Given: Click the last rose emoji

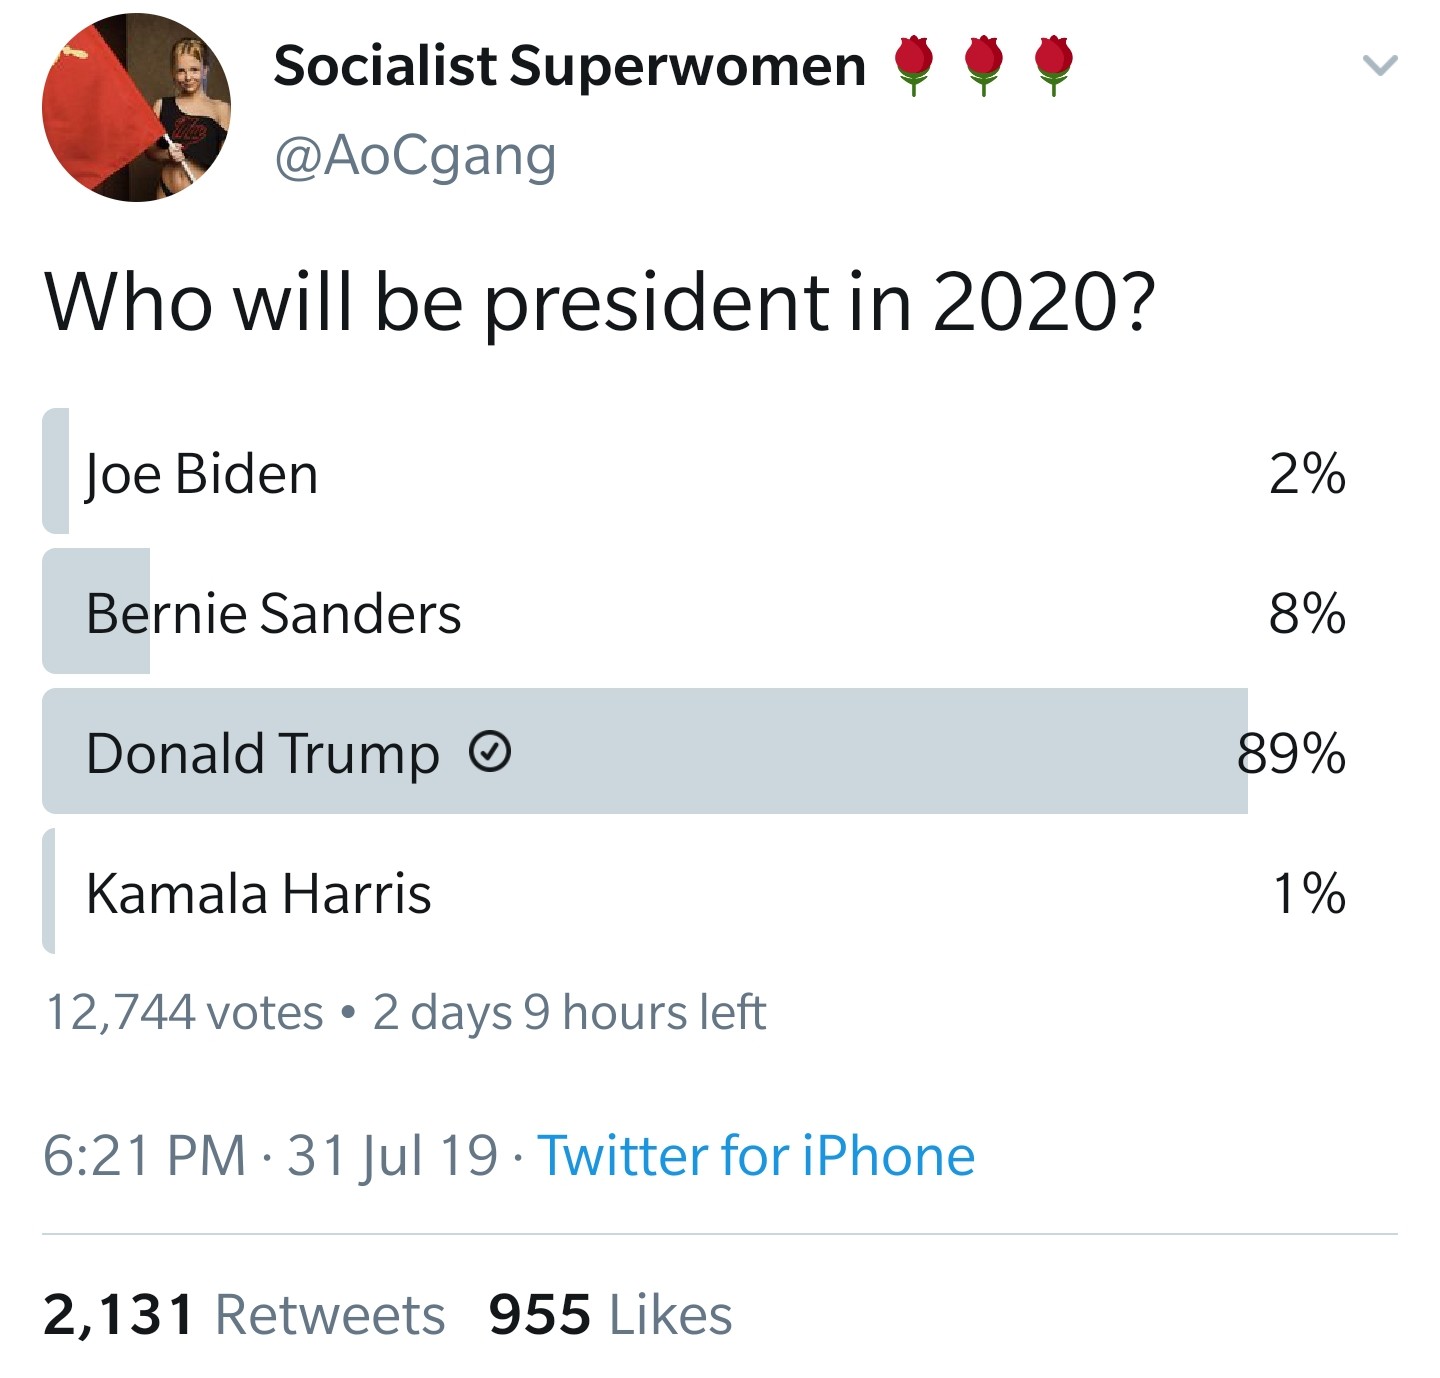Looking at the screenshot, I should click(1053, 65).
